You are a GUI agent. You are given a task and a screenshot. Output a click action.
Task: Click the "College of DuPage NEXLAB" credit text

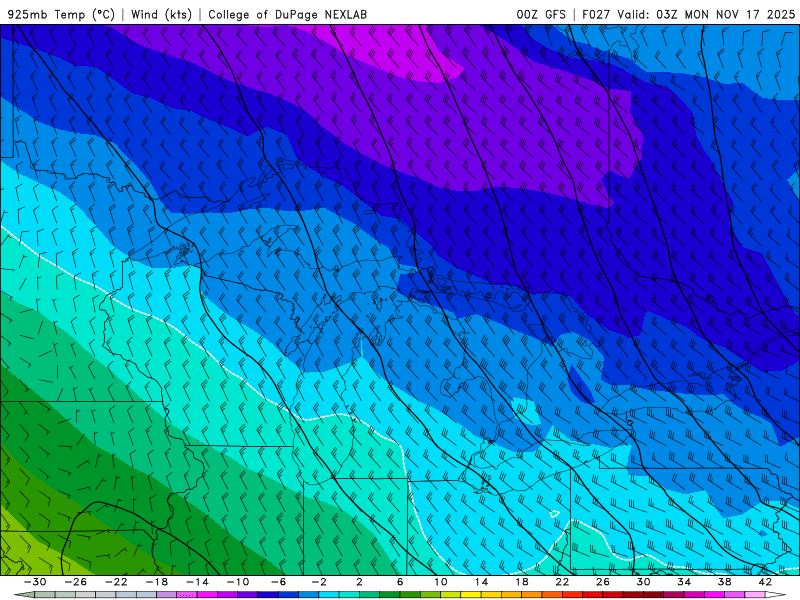coord(287,14)
